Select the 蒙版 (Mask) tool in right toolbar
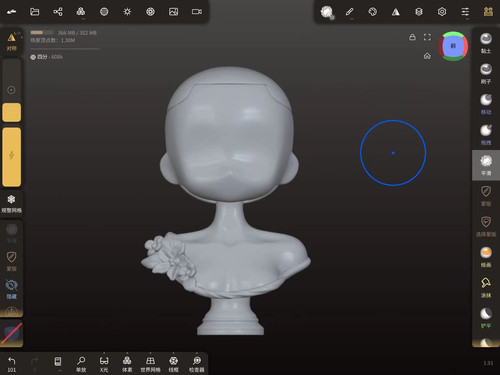Viewport: 500px width, 375px height. [x=486, y=196]
